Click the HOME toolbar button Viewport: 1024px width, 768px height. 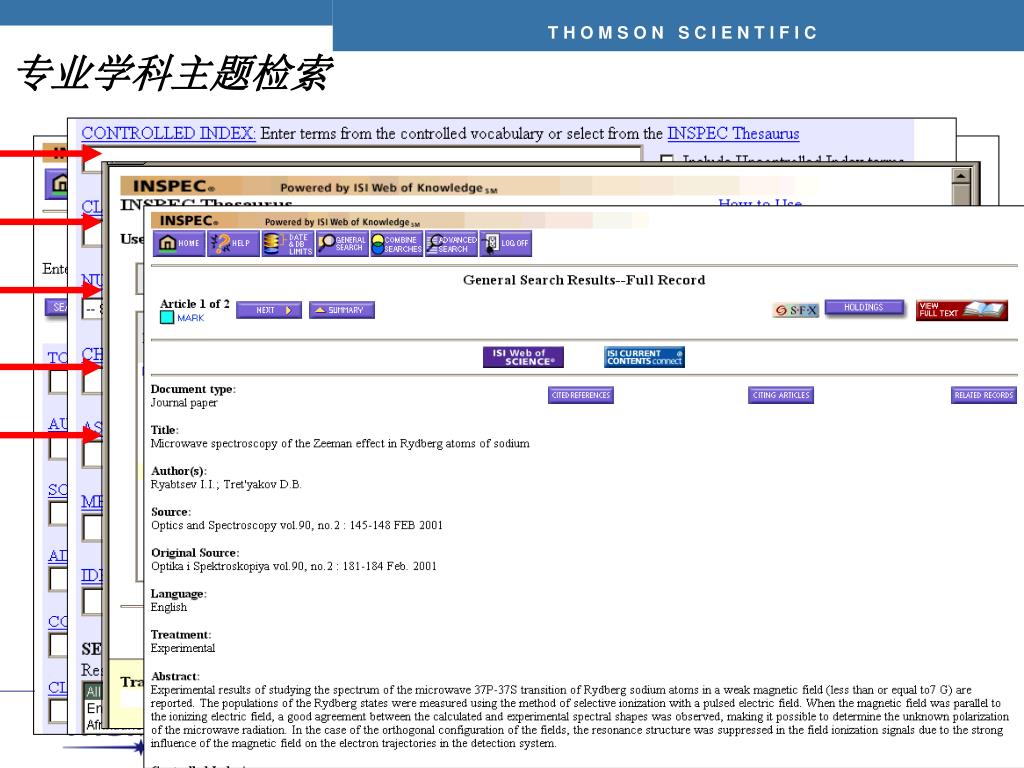179,244
